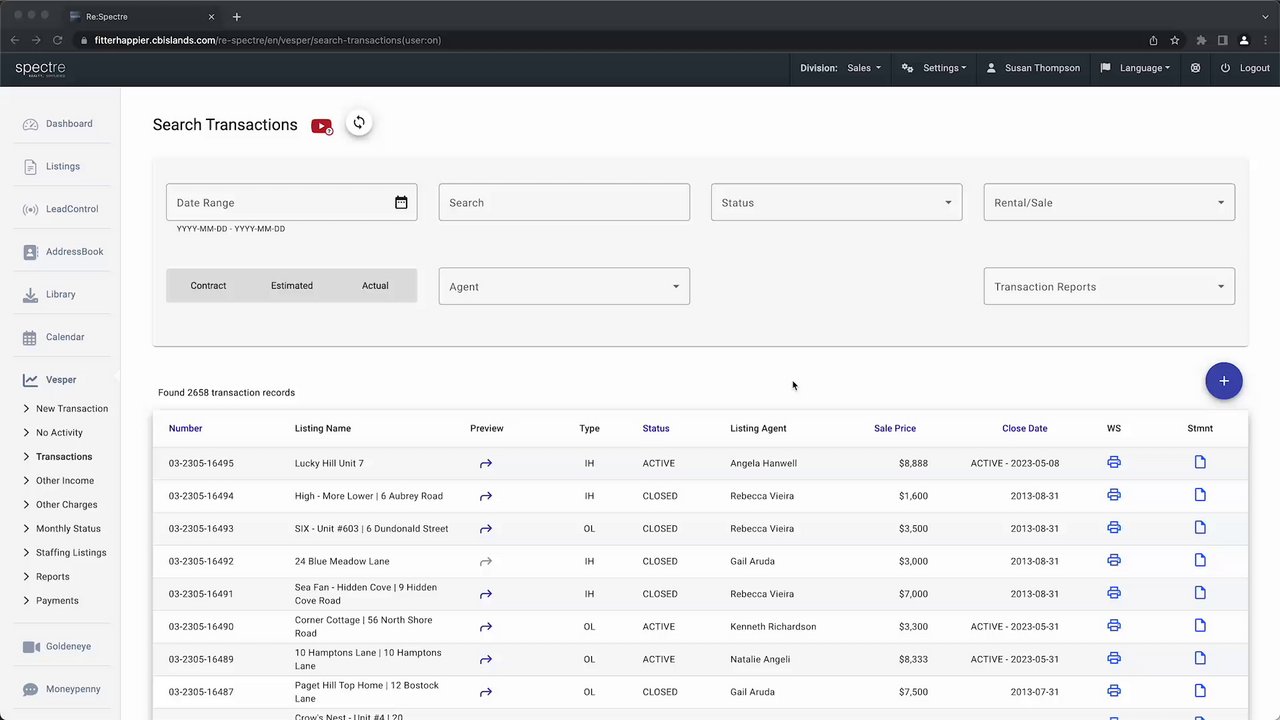Screen dimensions: 1280x720
Task: Open the calendar picker in Date Range
Action: (401, 202)
